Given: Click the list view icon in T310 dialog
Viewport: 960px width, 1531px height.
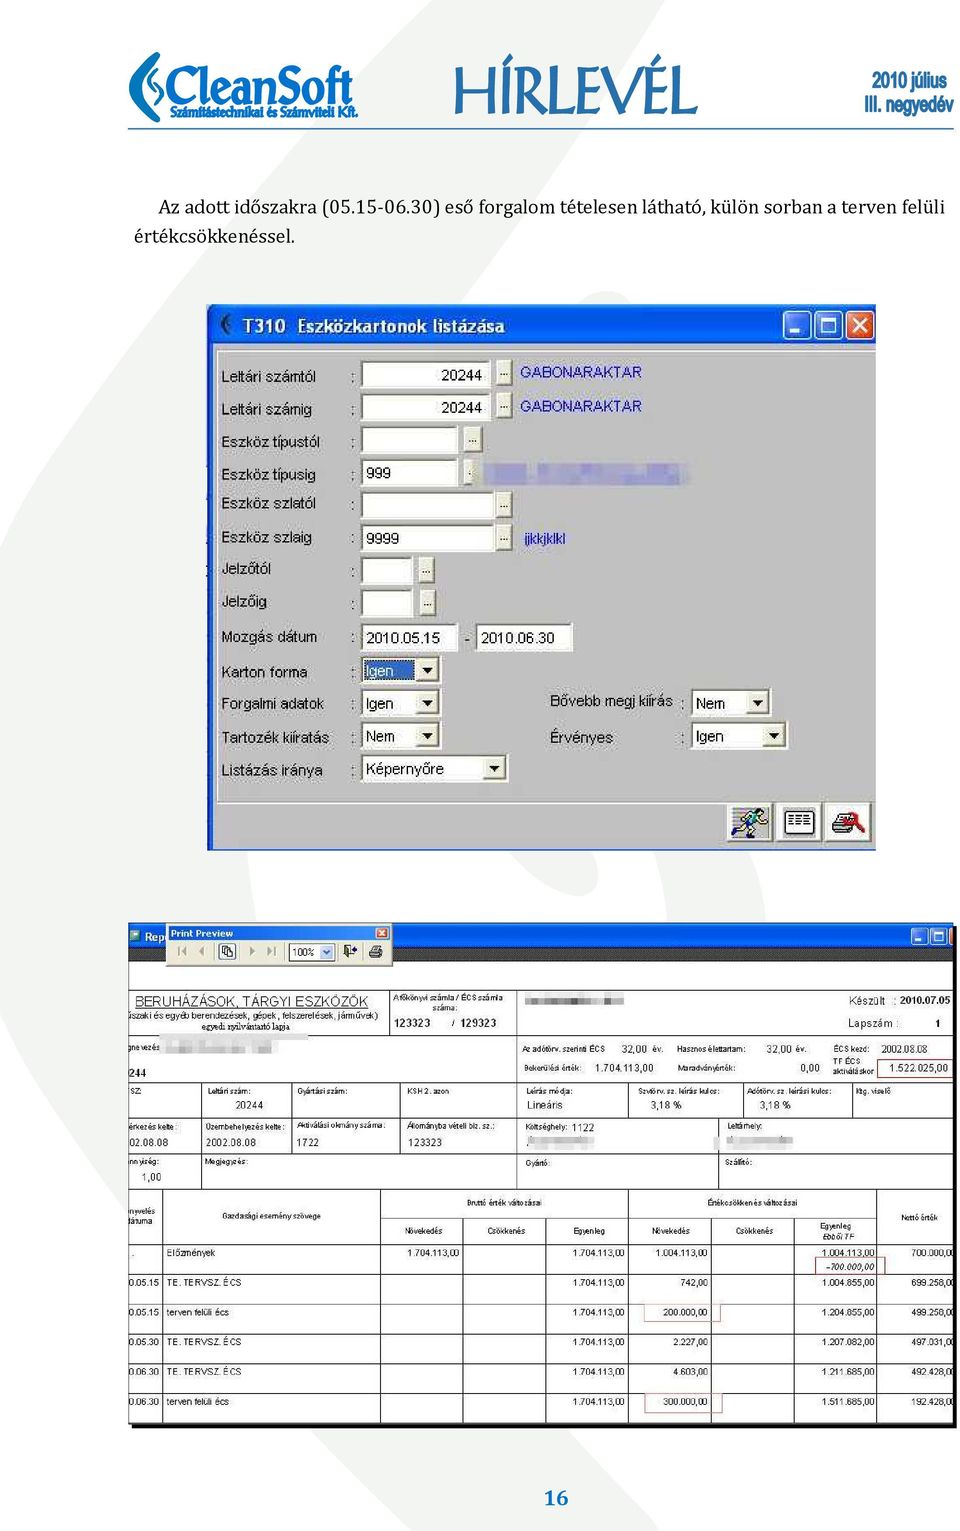Looking at the screenshot, I should click(798, 822).
